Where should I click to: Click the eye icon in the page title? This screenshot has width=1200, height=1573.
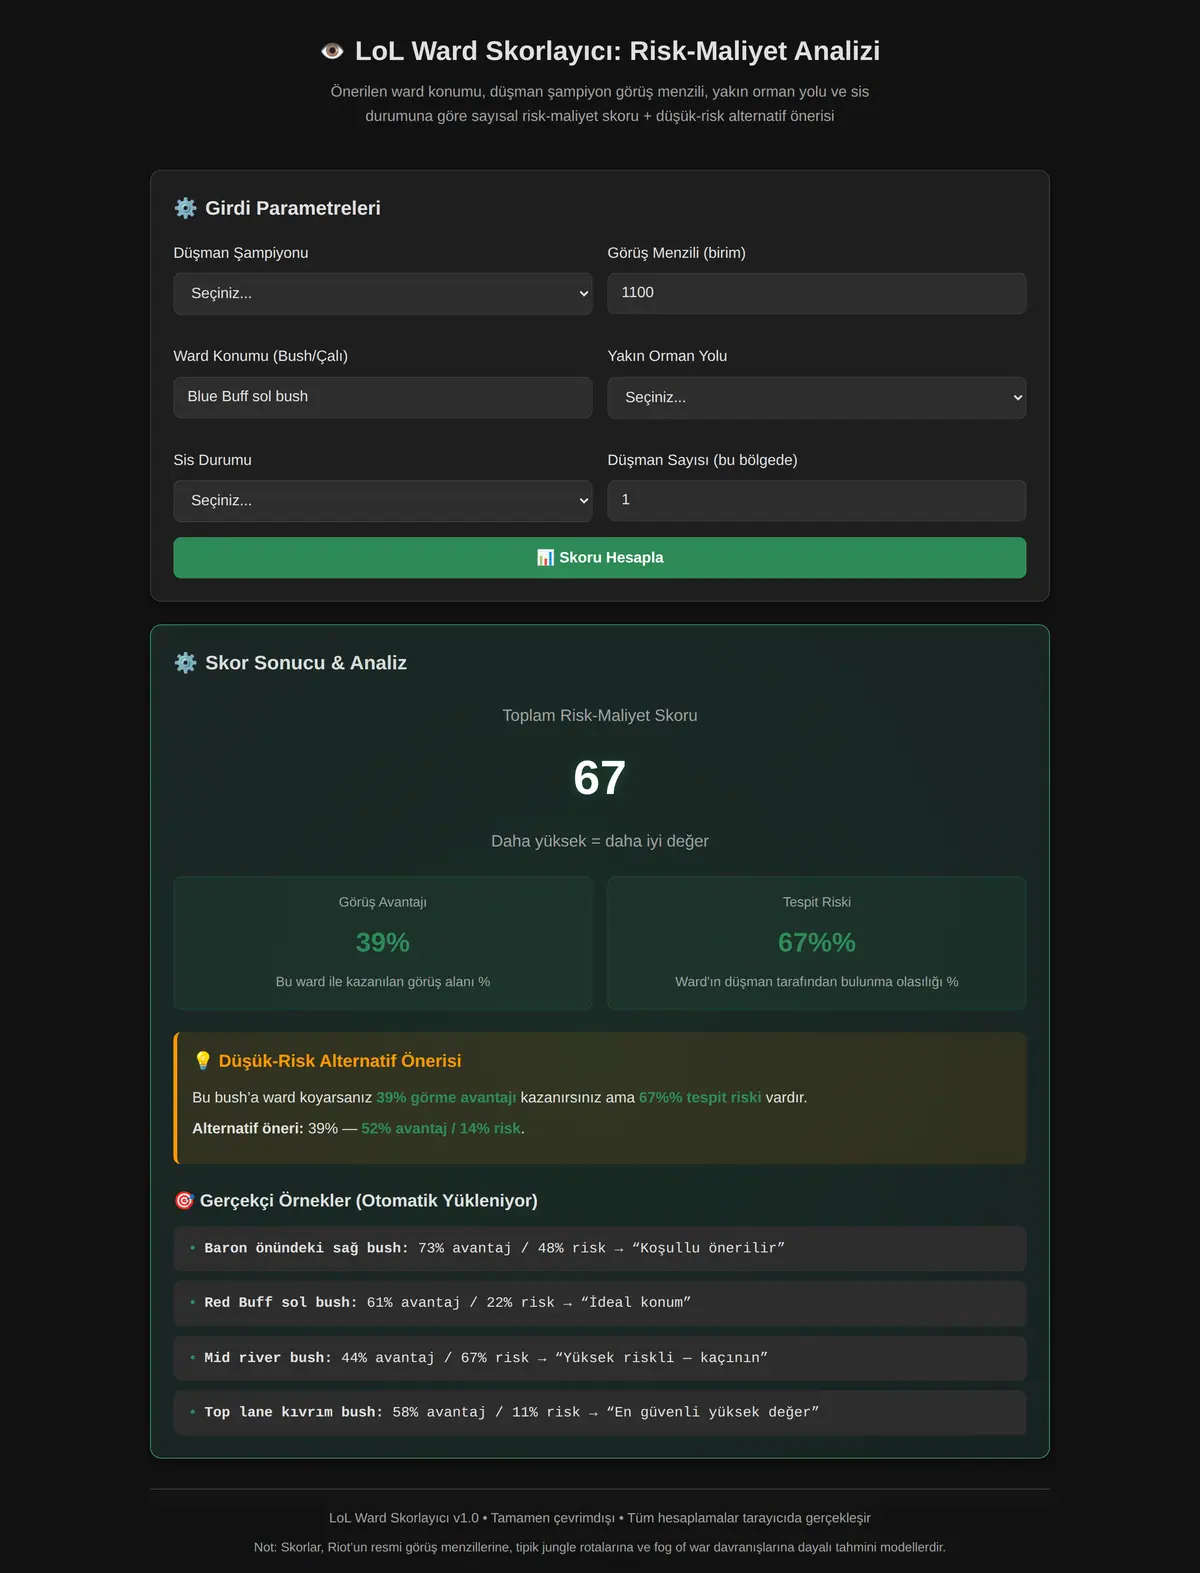coord(332,51)
